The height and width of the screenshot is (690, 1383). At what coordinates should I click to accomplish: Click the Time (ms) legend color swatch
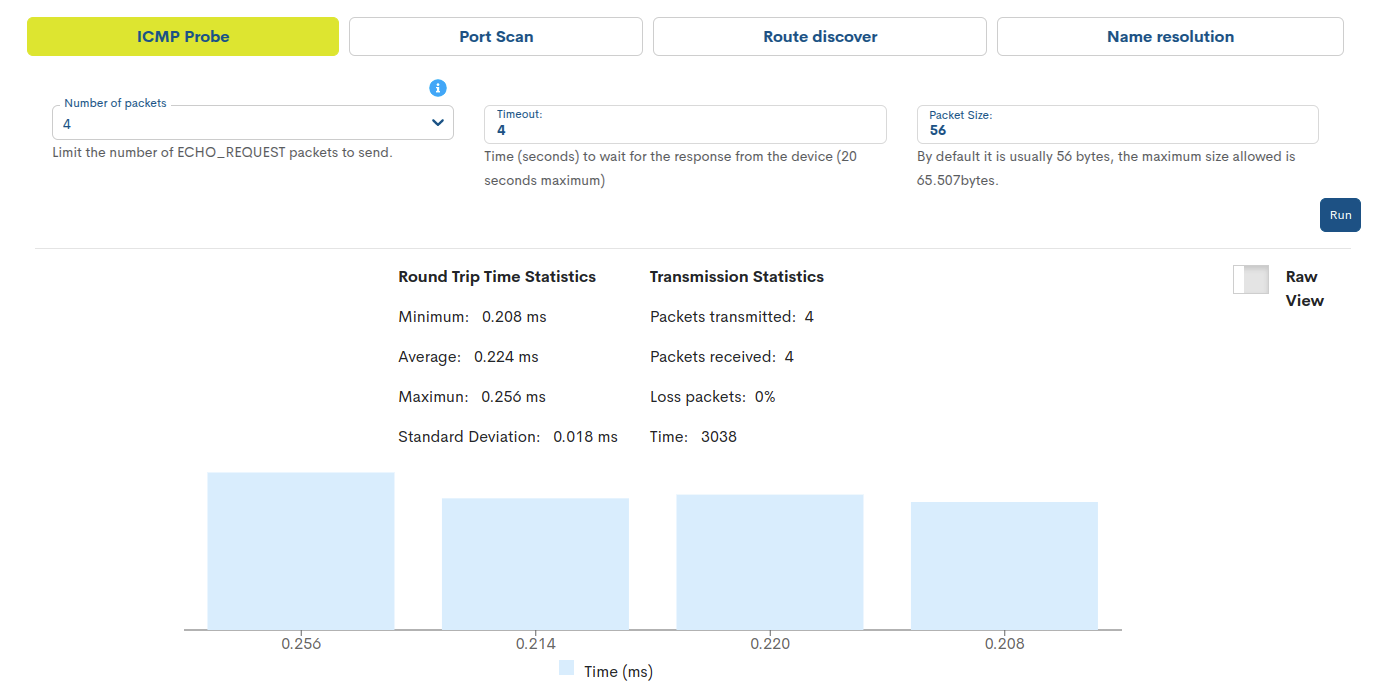pos(567,668)
